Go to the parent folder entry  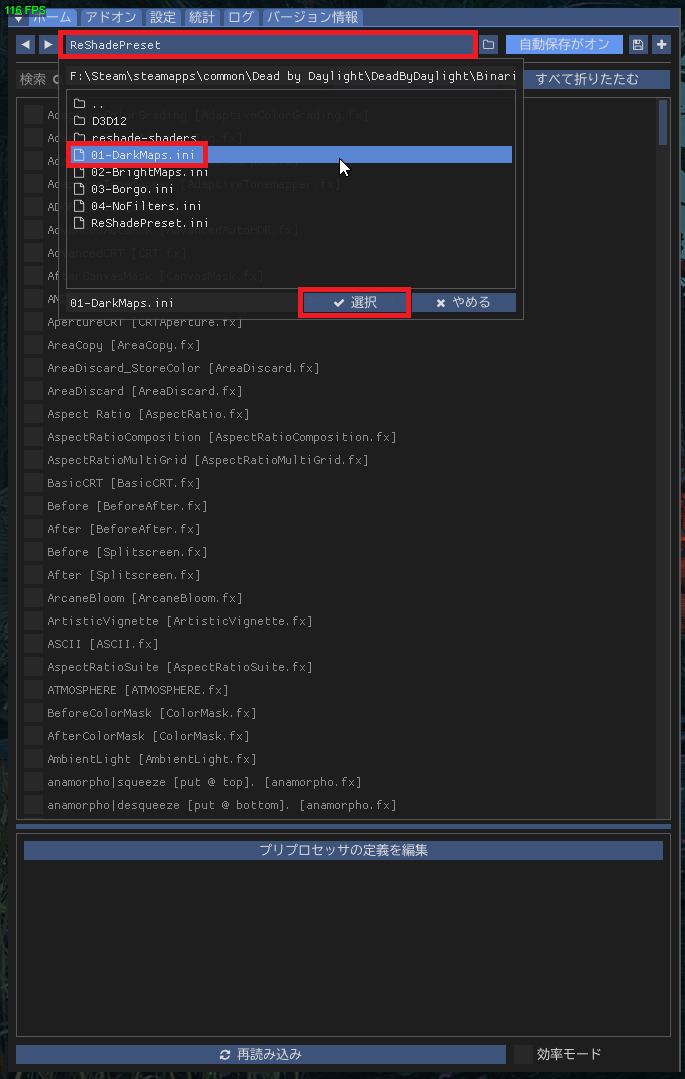tap(96, 104)
